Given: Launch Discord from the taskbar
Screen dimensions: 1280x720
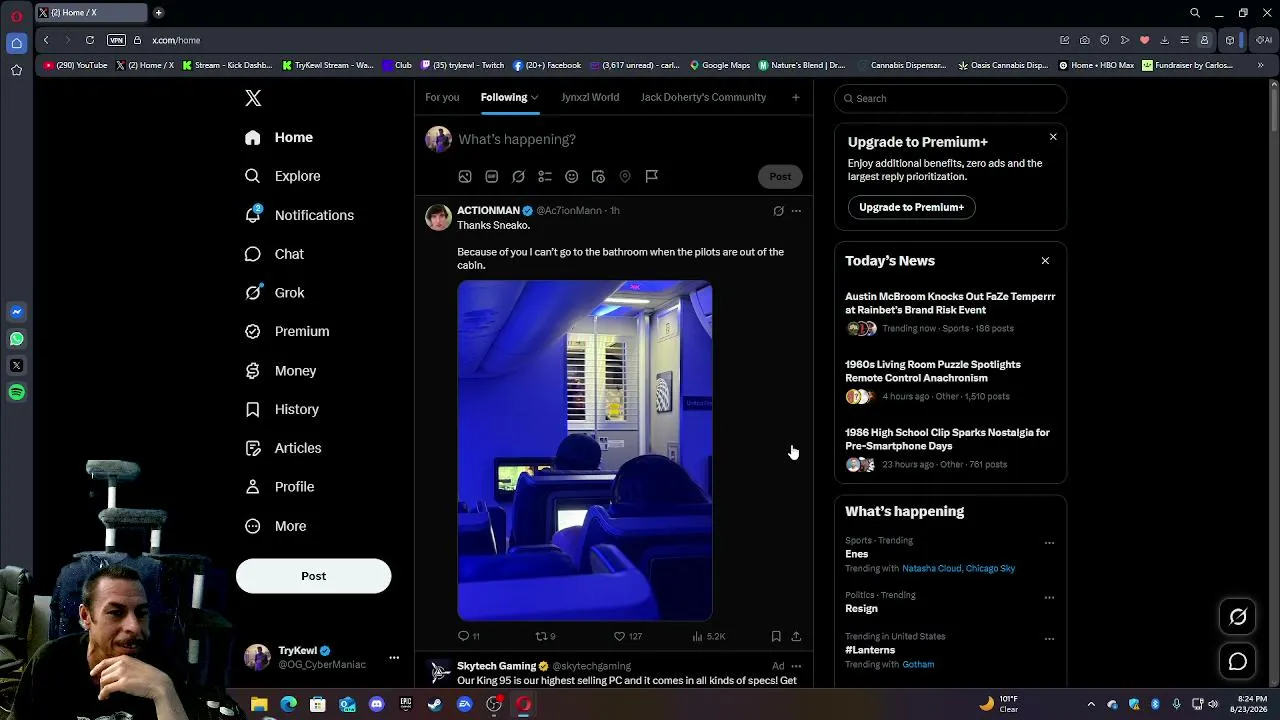Looking at the screenshot, I should point(376,704).
